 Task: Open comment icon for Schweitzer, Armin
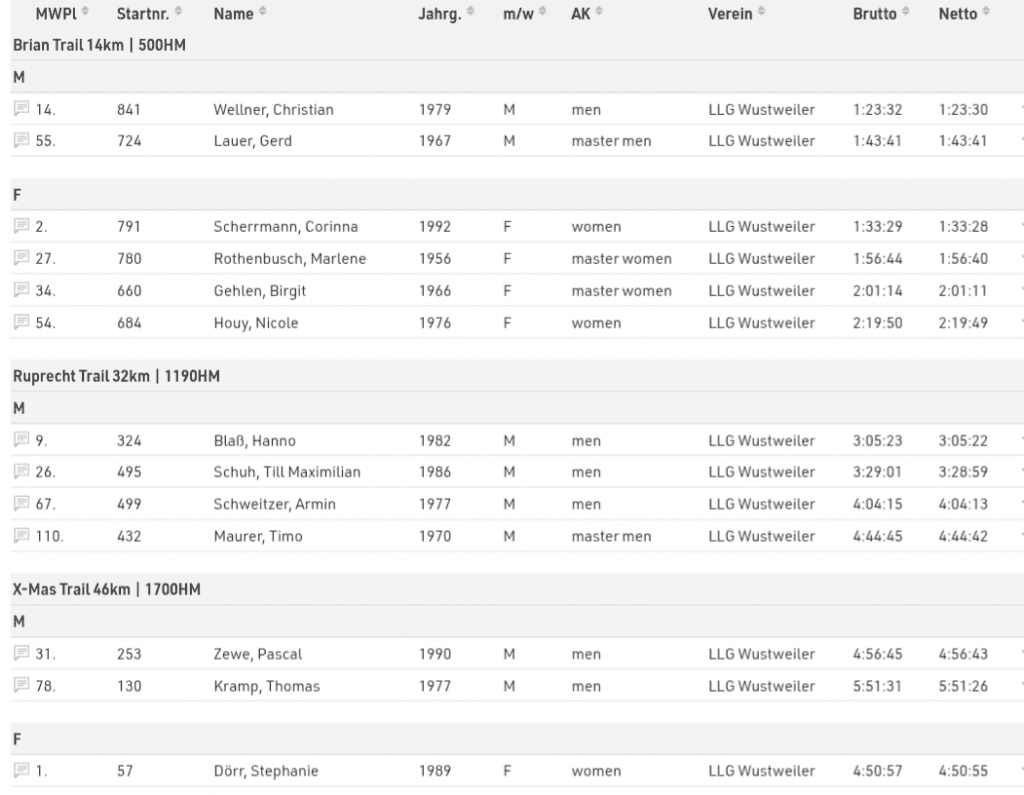[x=22, y=505]
